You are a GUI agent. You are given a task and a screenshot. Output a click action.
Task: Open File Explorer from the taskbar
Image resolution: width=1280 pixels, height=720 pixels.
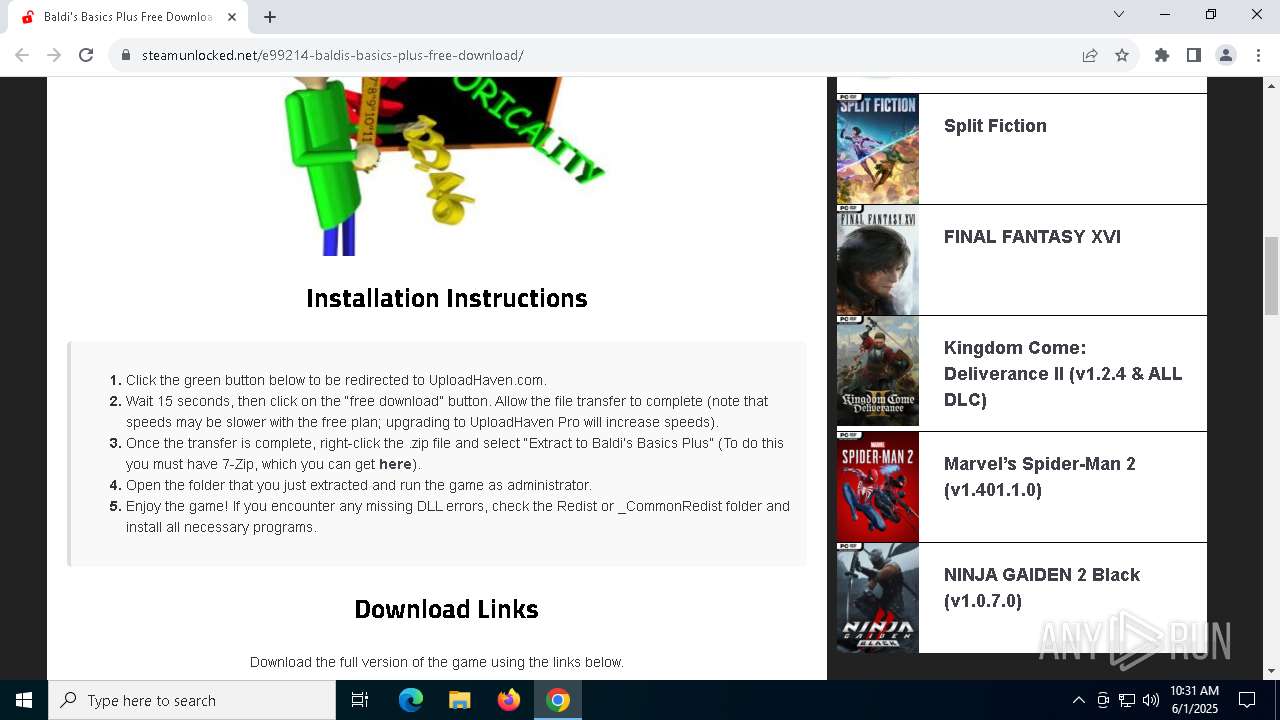(460, 700)
